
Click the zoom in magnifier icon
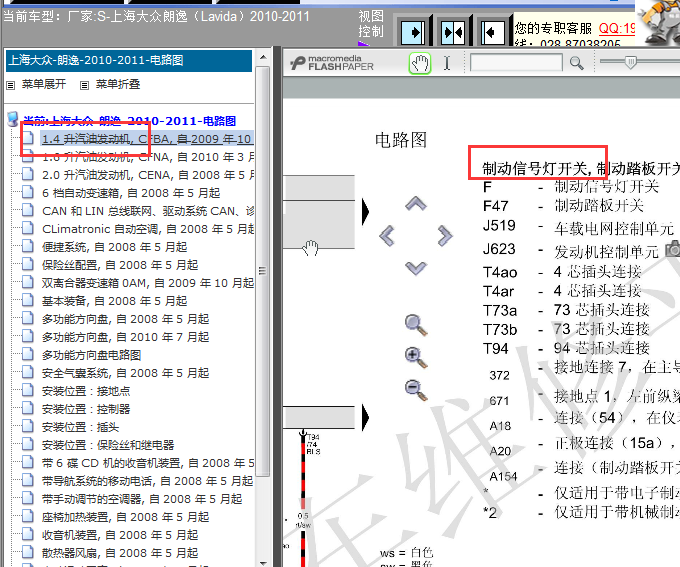click(416, 357)
